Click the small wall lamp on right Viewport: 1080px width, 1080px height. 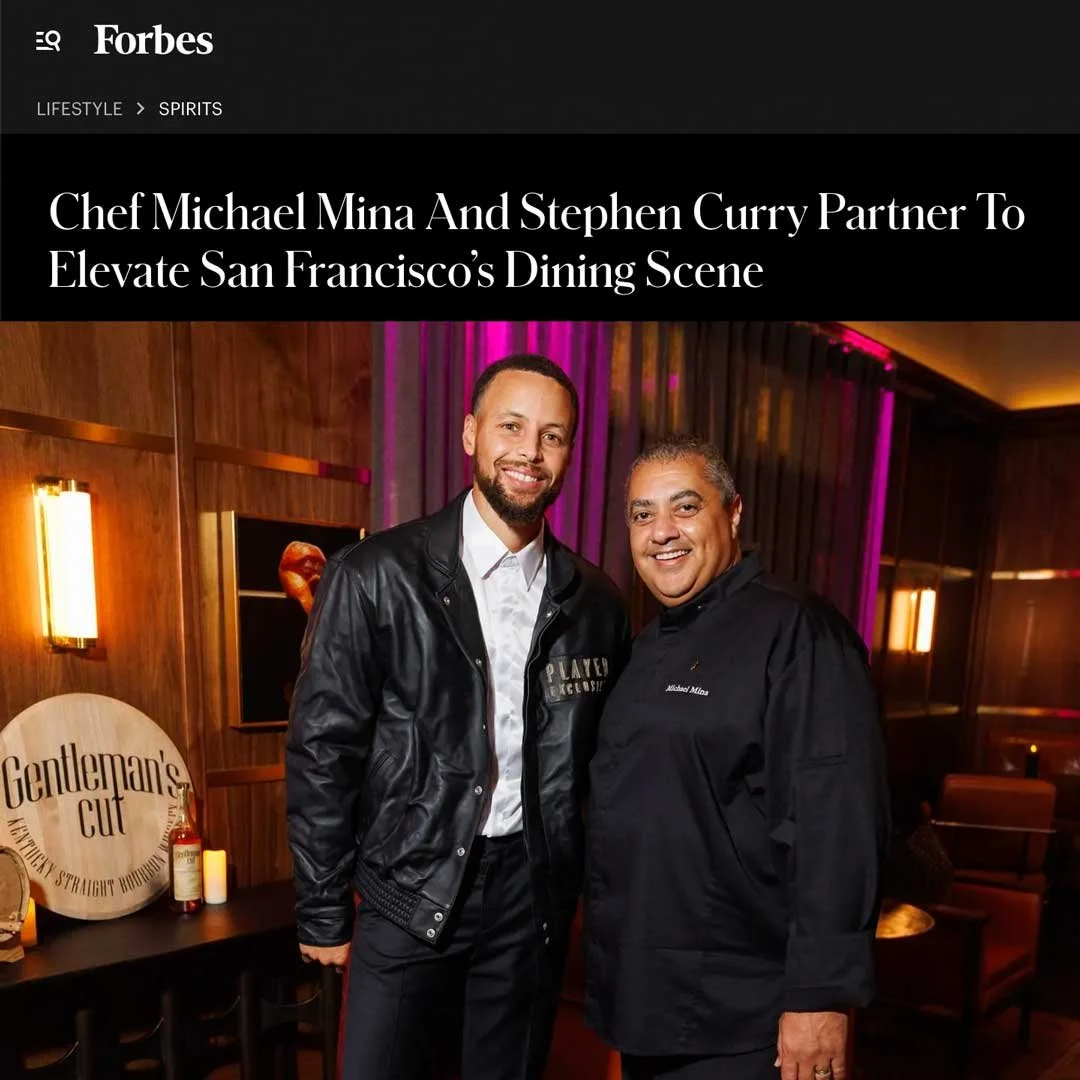tap(912, 619)
